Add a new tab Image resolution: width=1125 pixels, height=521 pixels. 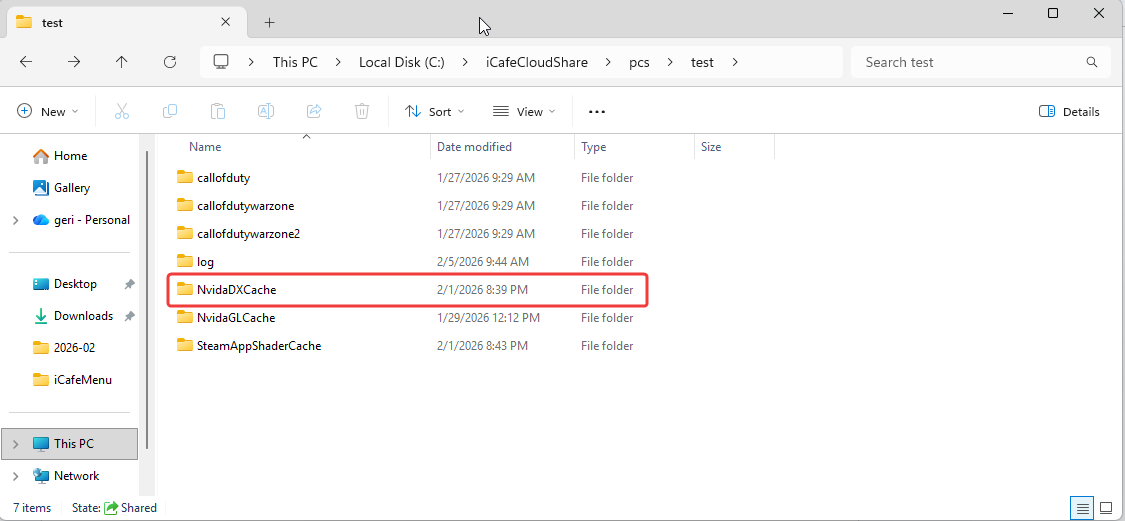tap(269, 22)
